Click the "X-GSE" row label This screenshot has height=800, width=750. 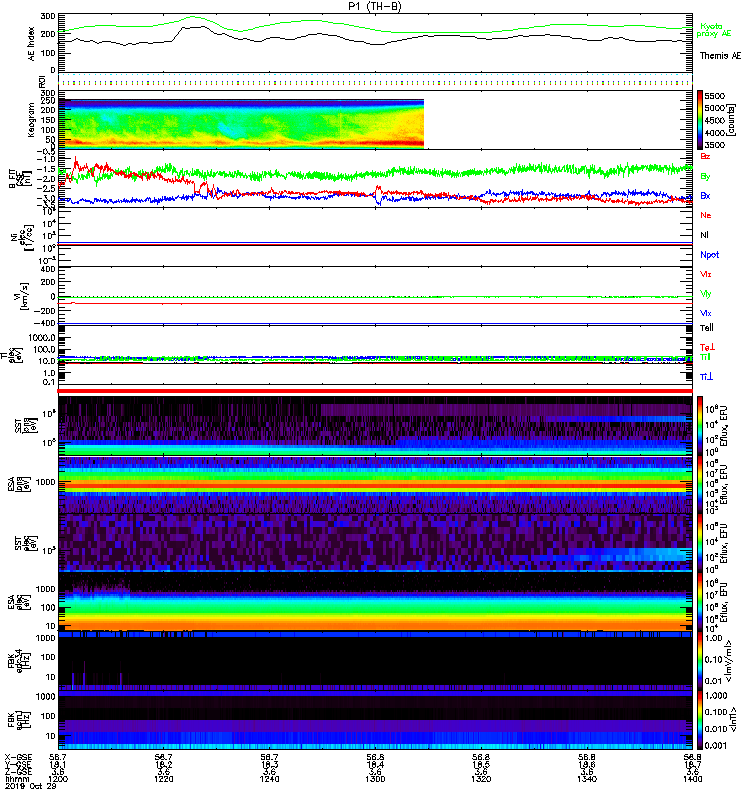[18, 757]
